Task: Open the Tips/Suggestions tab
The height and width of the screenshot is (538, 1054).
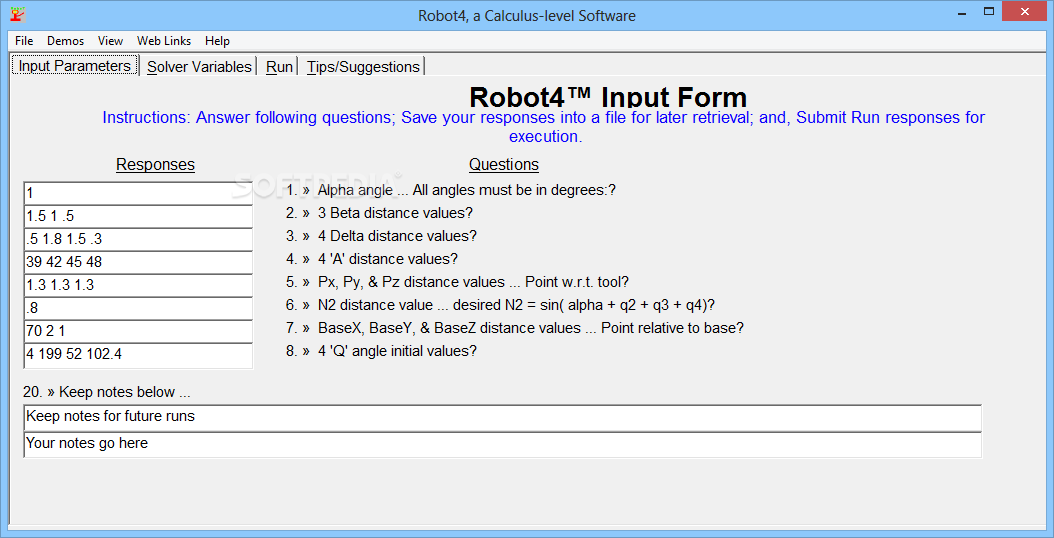Action: pos(363,67)
